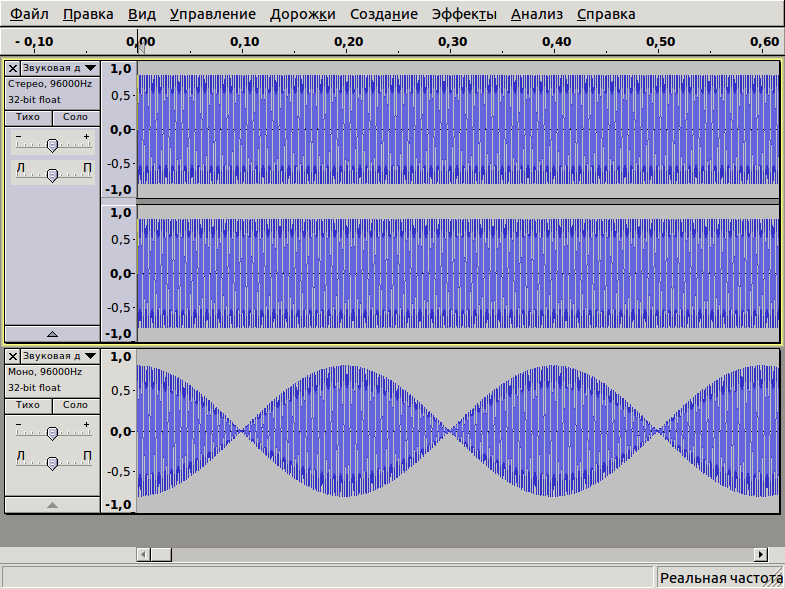Open the Файл menu
The height and width of the screenshot is (589, 785).
point(29,14)
